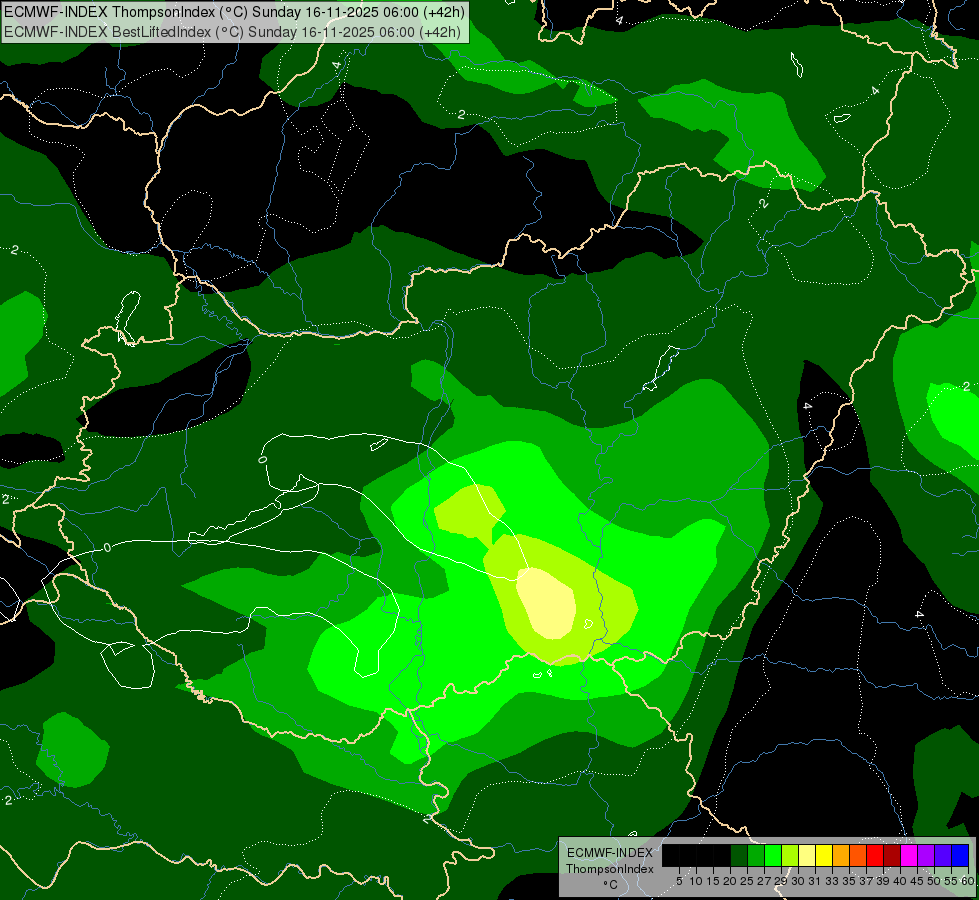This screenshot has height=900, width=979.
Task: Click the purple 45–50 legend swatch
Action: tap(926, 855)
